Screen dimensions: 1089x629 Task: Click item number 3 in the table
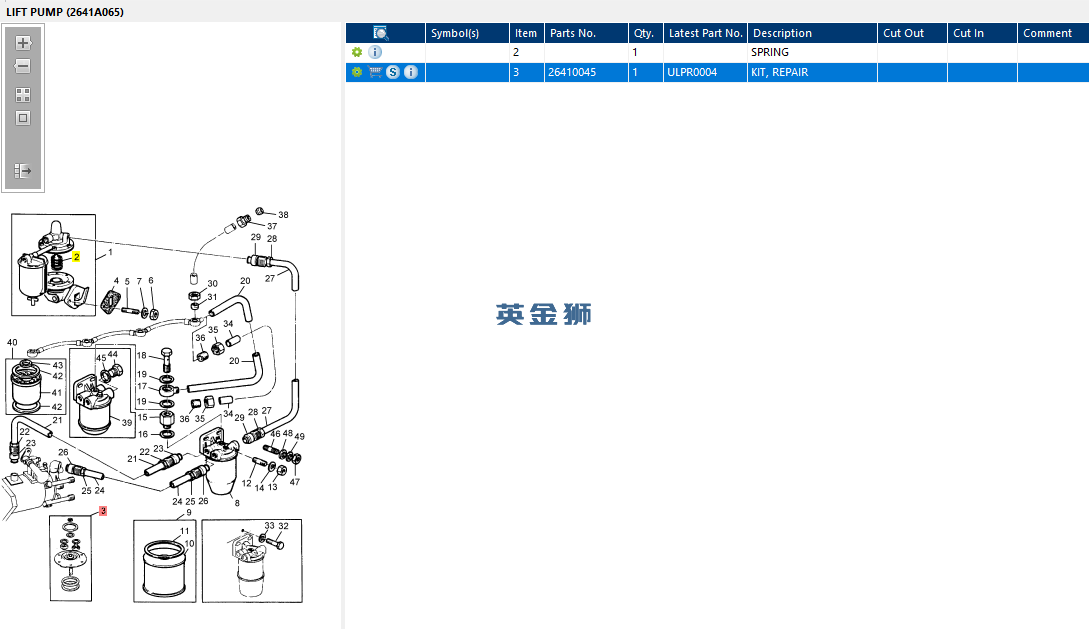pos(516,72)
